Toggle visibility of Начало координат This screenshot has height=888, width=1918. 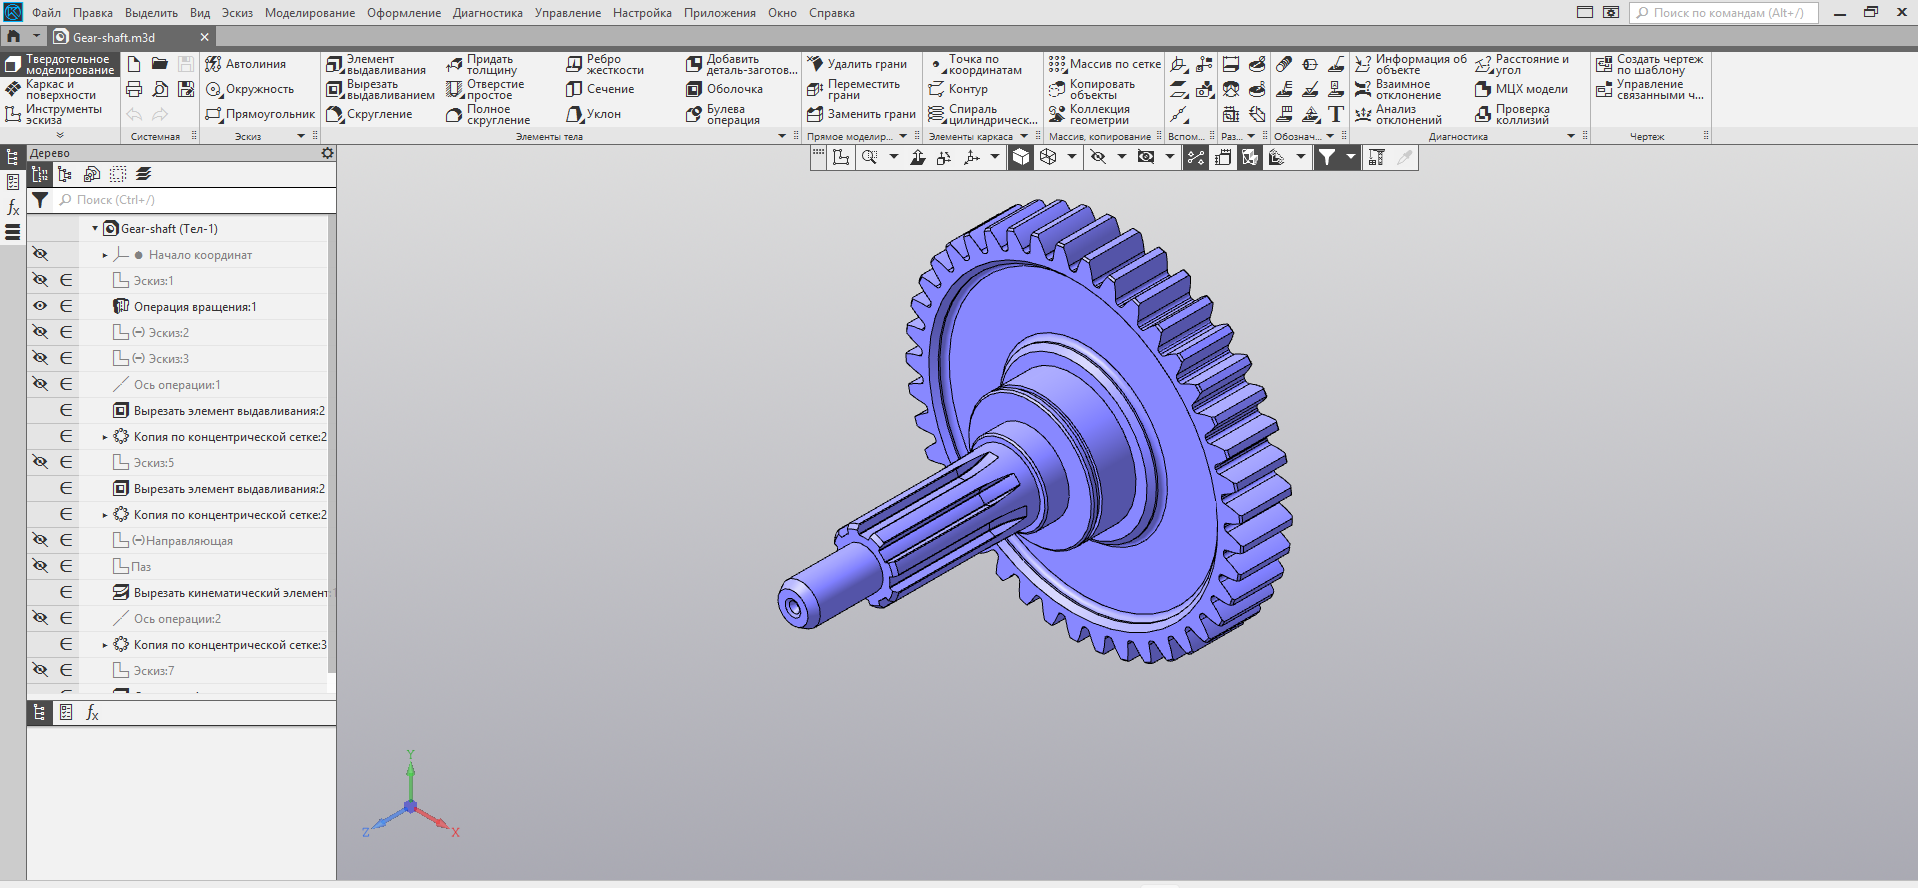(40, 254)
